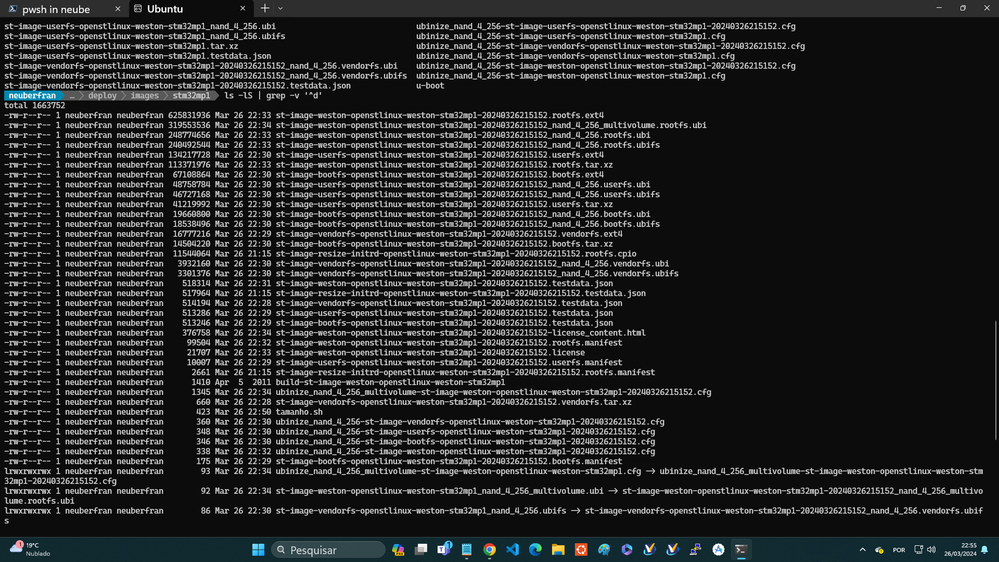This screenshot has width=999, height=562.
Task: Click the 22:50 timestamp on tamanho.sh row
Action: pos(259,412)
